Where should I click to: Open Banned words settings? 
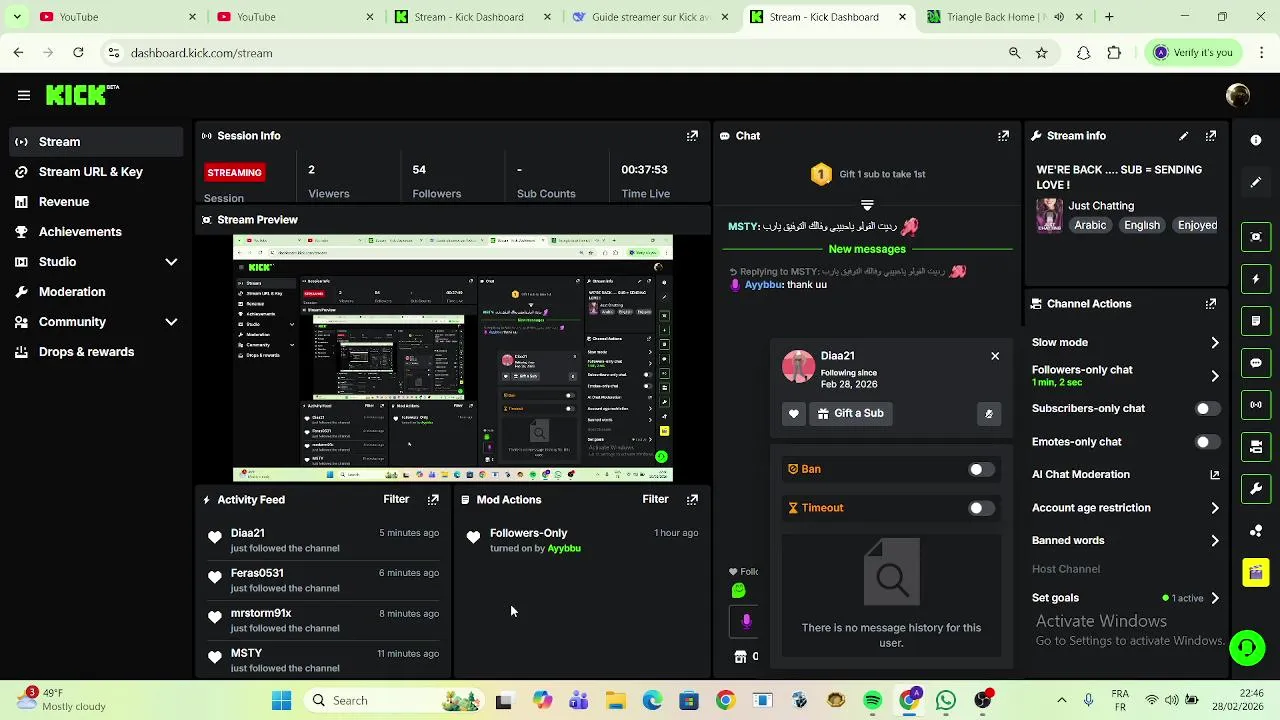point(1126,541)
